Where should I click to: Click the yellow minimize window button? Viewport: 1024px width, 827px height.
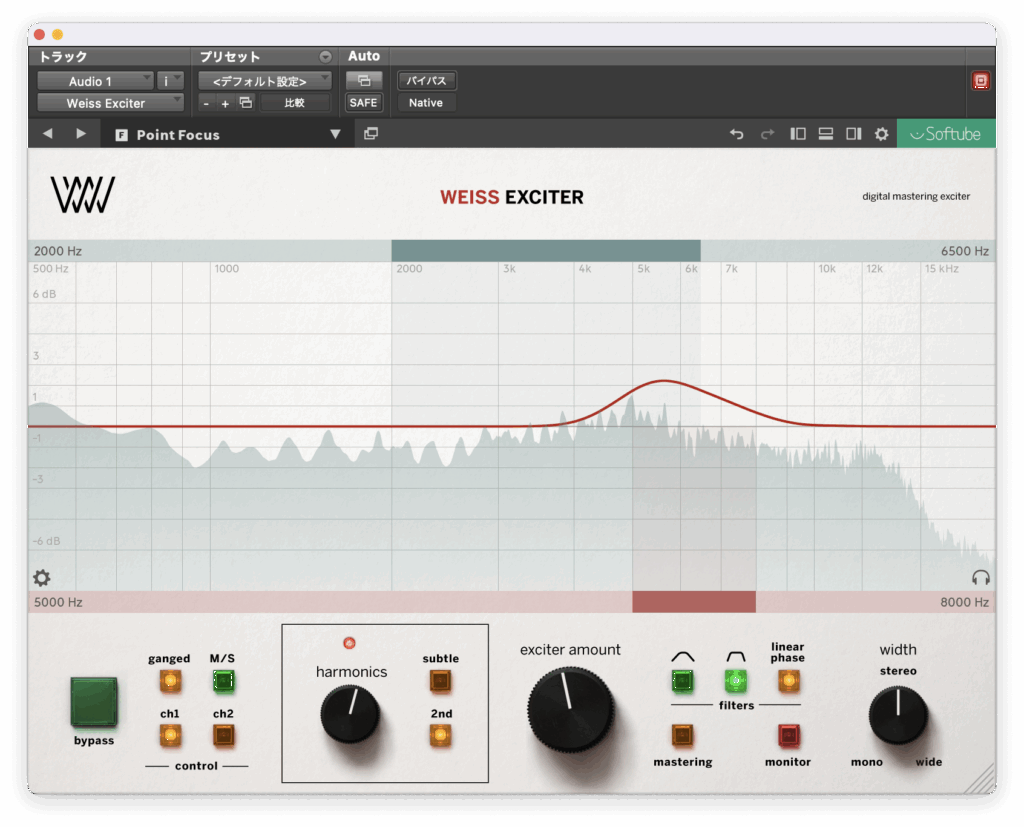point(57,34)
